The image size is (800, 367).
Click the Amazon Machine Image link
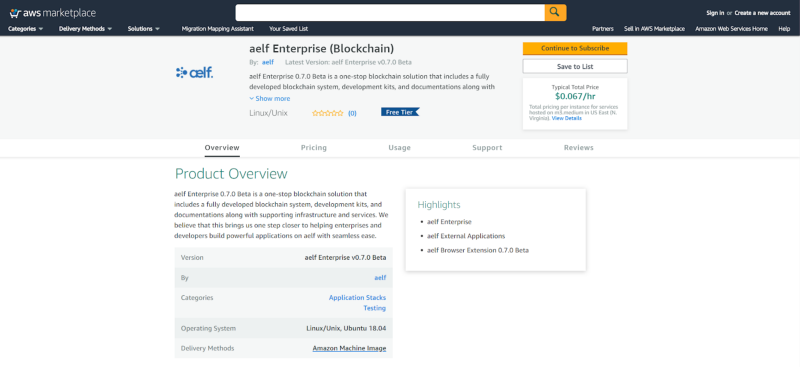349,348
